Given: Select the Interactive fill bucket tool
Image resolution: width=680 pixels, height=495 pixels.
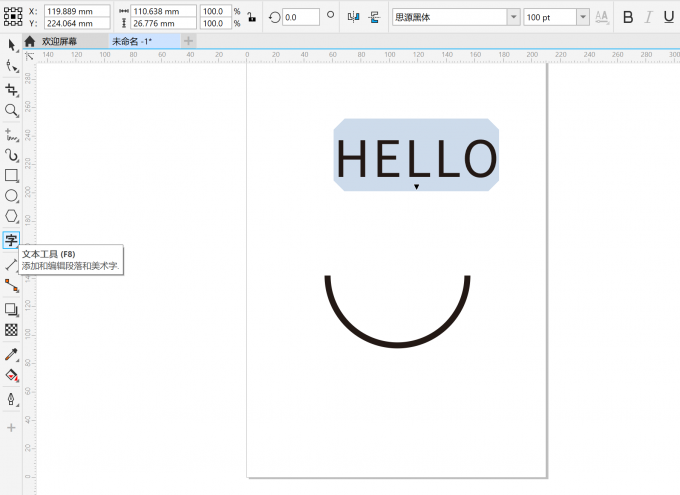Looking at the screenshot, I should pyautogui.click(x=11, y=375).
